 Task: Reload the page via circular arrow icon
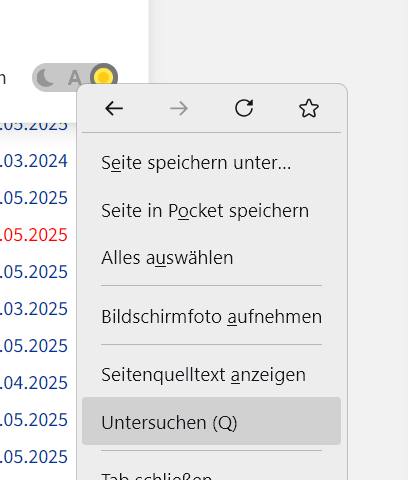(244, 108)
